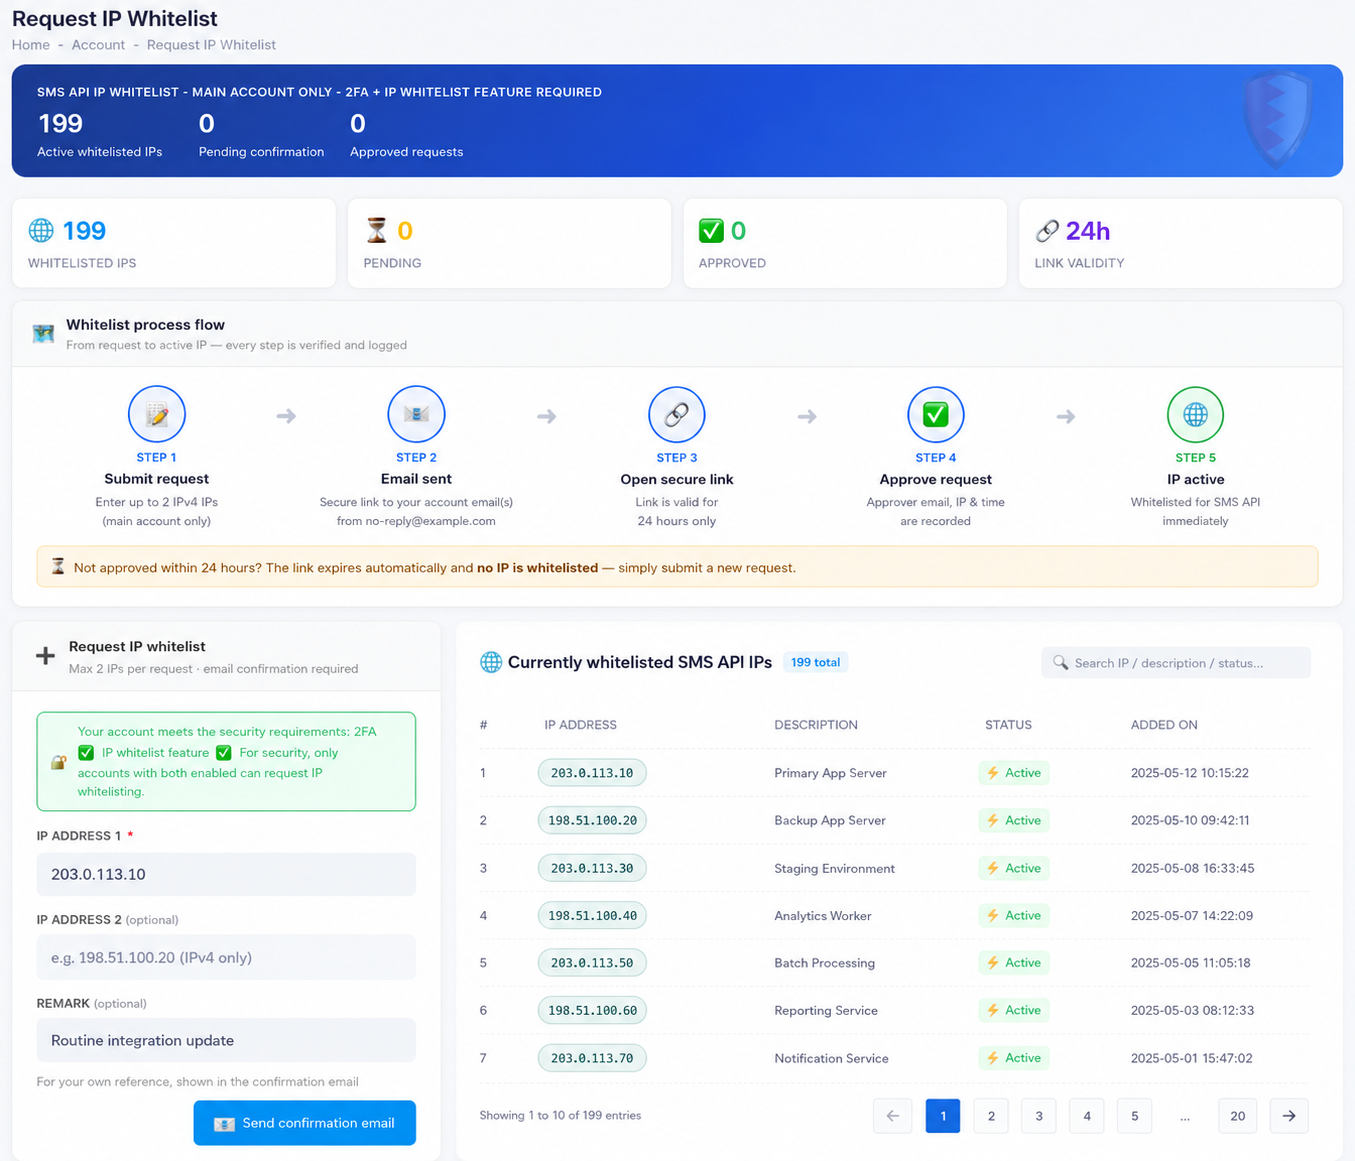Click the hourglass icon in the Pending card
The image size is (1355, 1161).
376,230
